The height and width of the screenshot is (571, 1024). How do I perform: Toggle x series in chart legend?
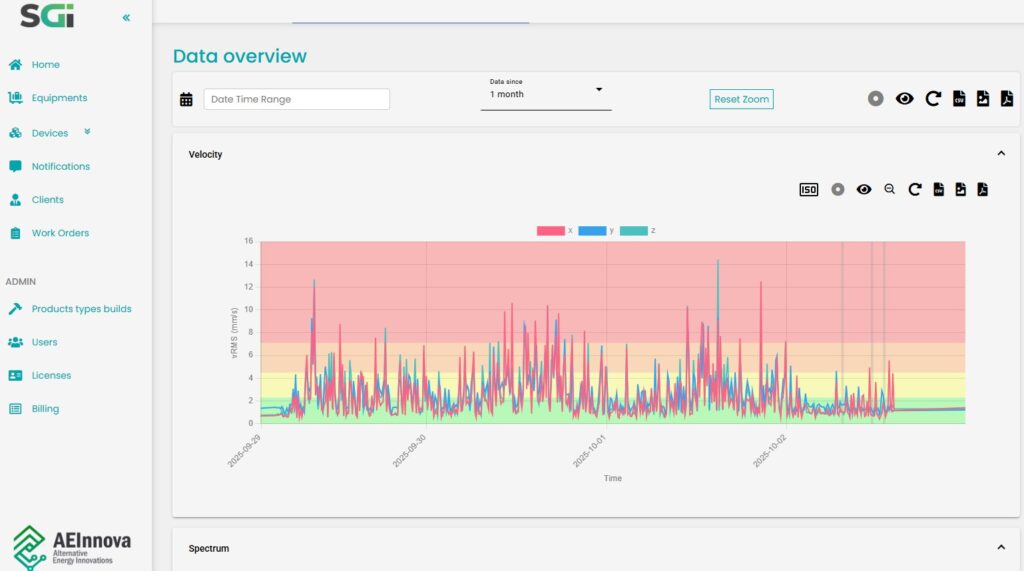551,231
